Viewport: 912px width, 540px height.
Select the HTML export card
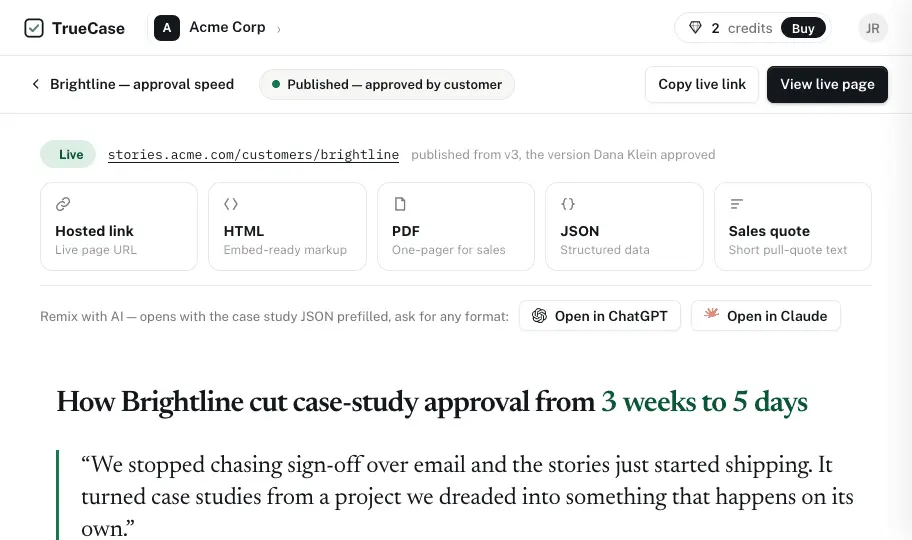click(287, 226)
